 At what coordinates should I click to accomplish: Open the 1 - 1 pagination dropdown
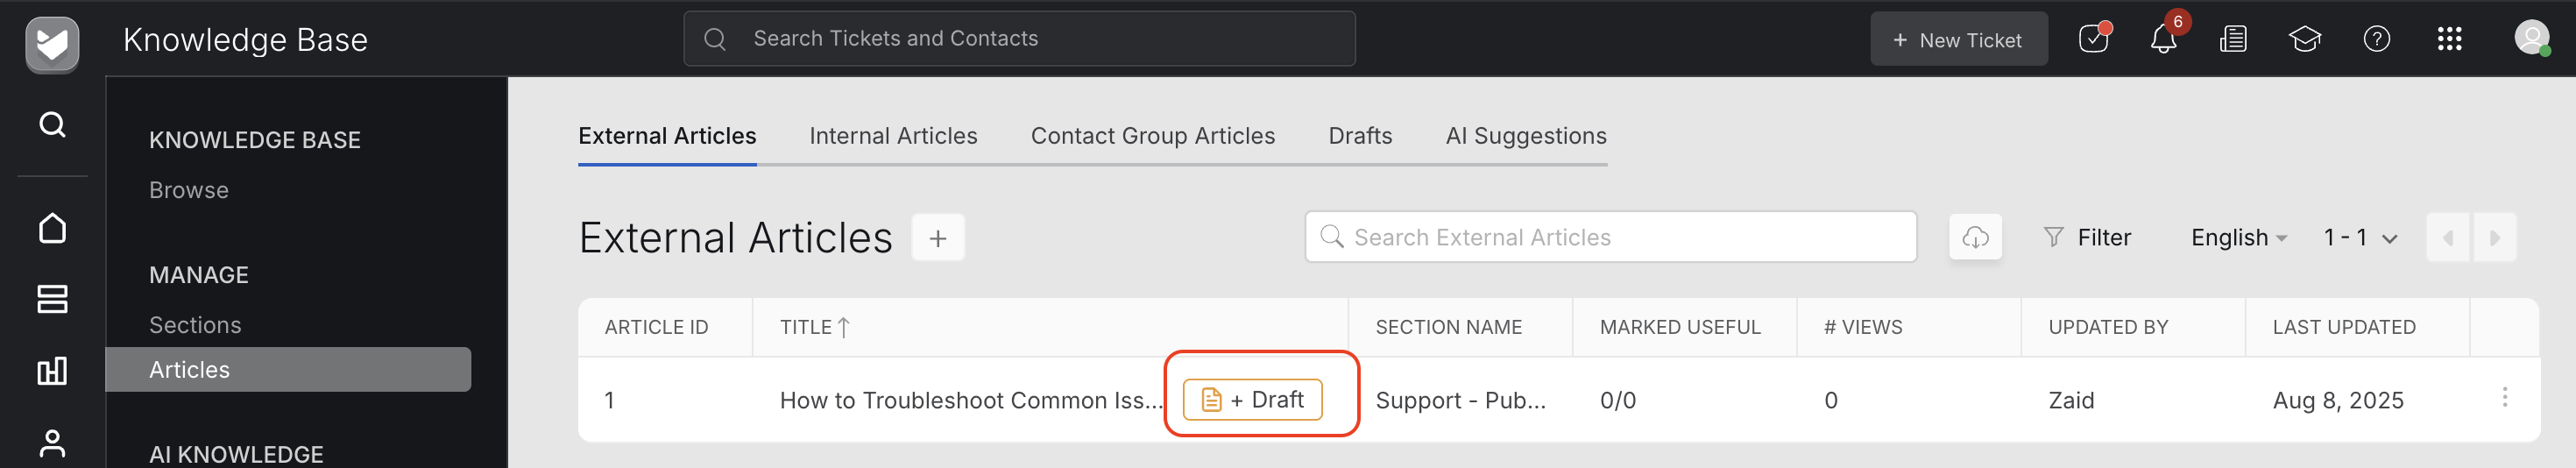point(2360,238)
